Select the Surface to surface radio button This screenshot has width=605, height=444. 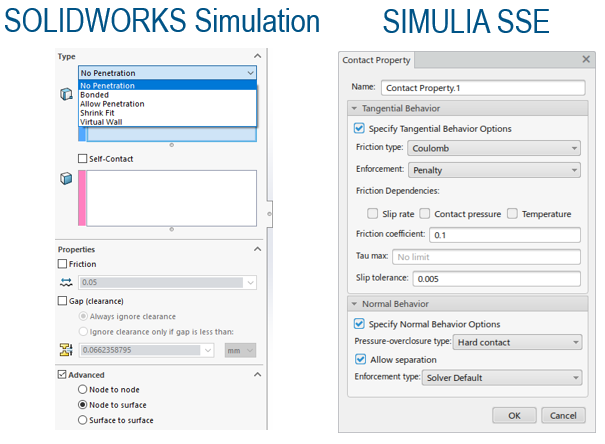click(83, 420)
